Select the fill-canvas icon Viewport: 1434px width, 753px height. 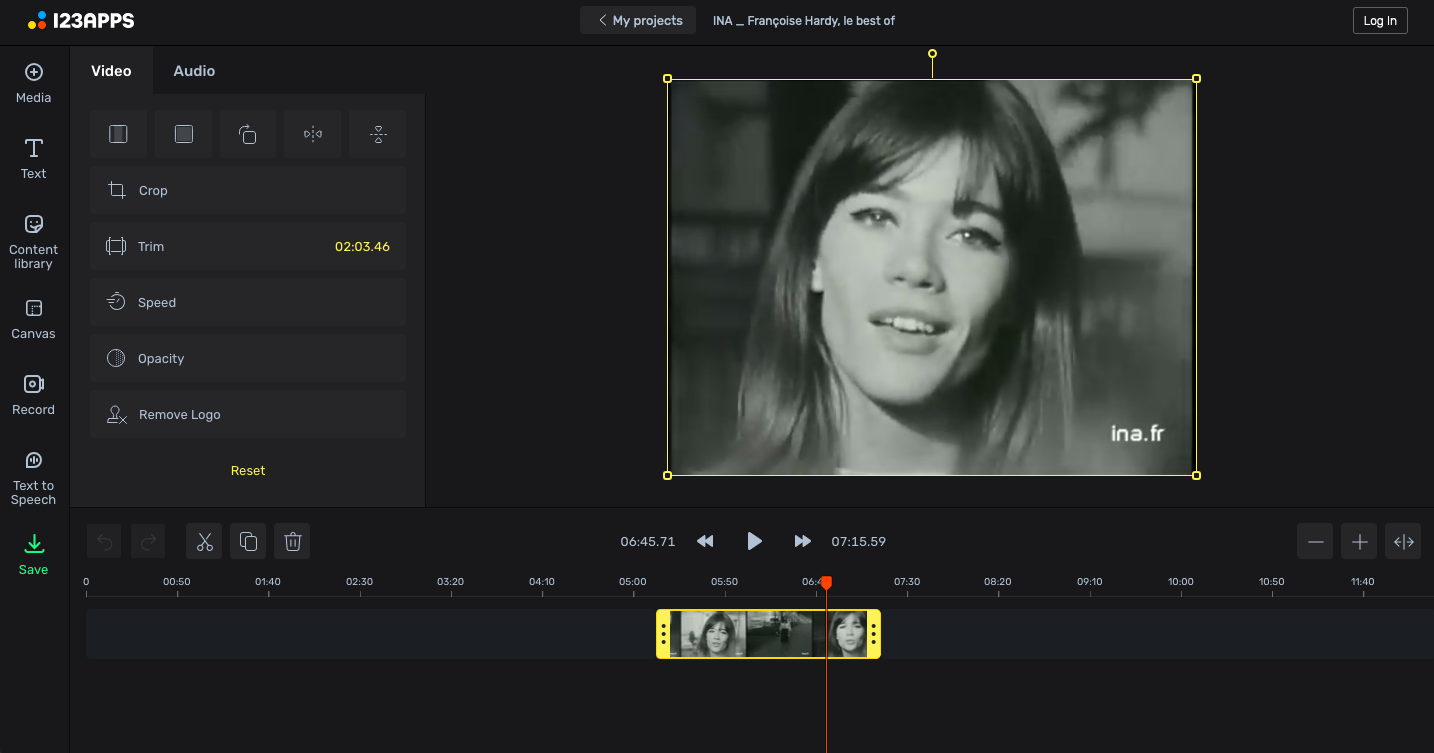(x=183, y=134)
